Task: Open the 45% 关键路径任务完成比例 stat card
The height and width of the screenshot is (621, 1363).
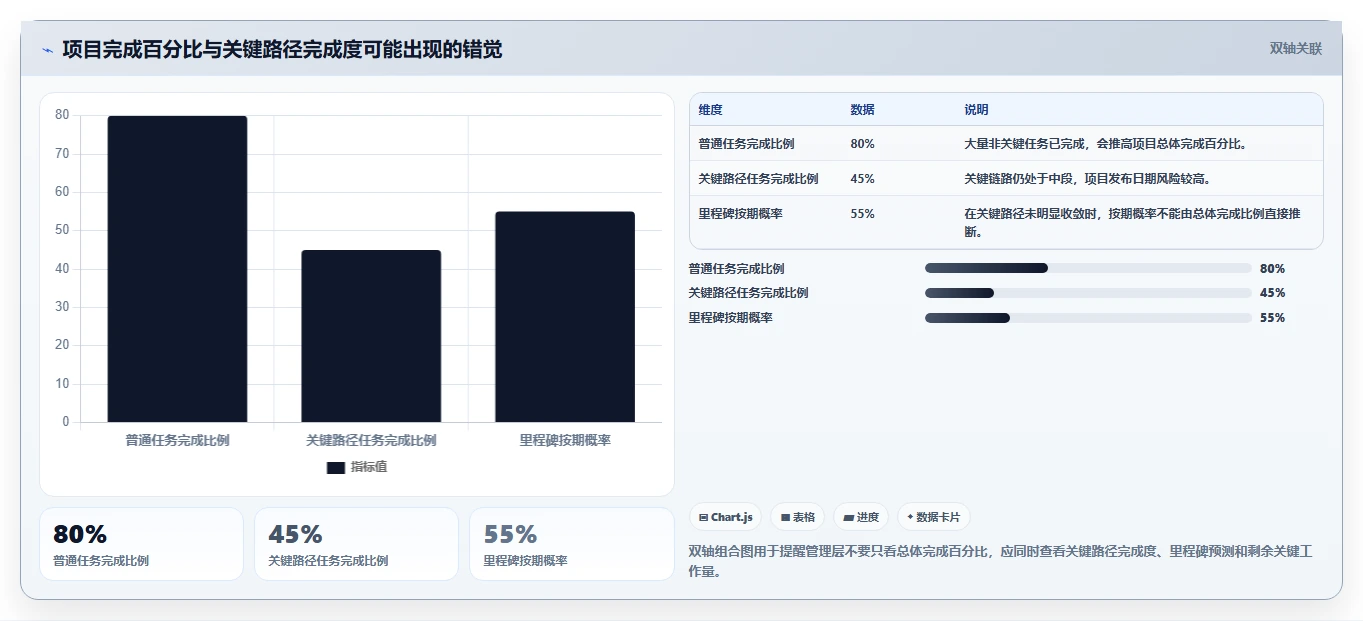Action: click(356, 544)
